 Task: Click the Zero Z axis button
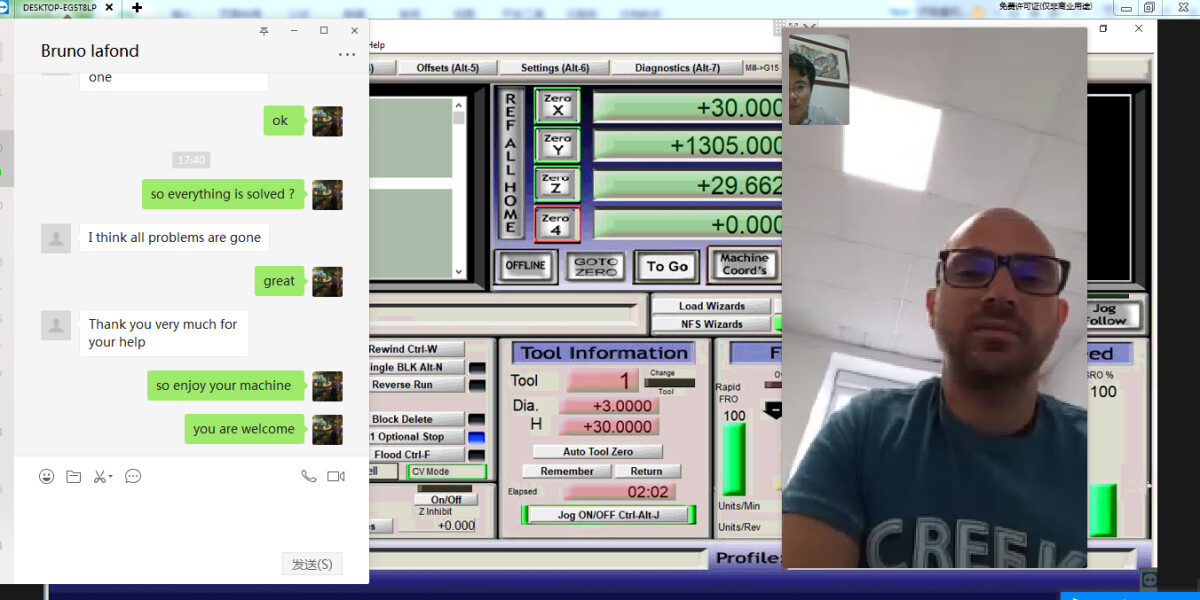[557, 185]
